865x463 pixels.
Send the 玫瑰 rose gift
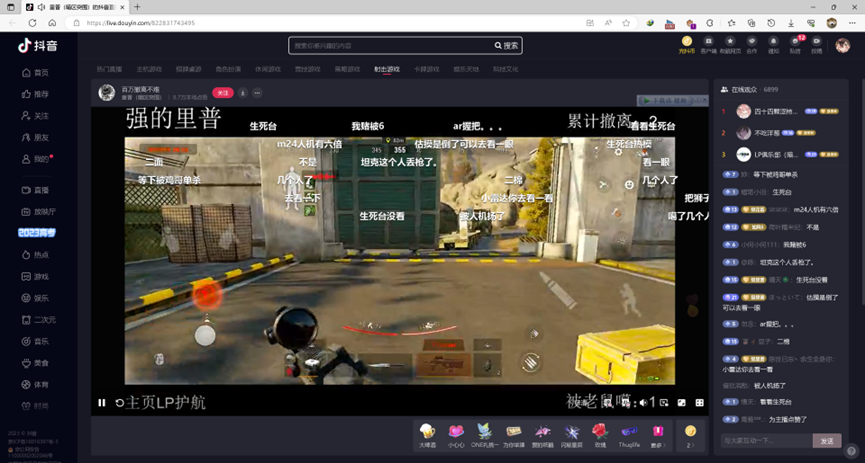600,435
